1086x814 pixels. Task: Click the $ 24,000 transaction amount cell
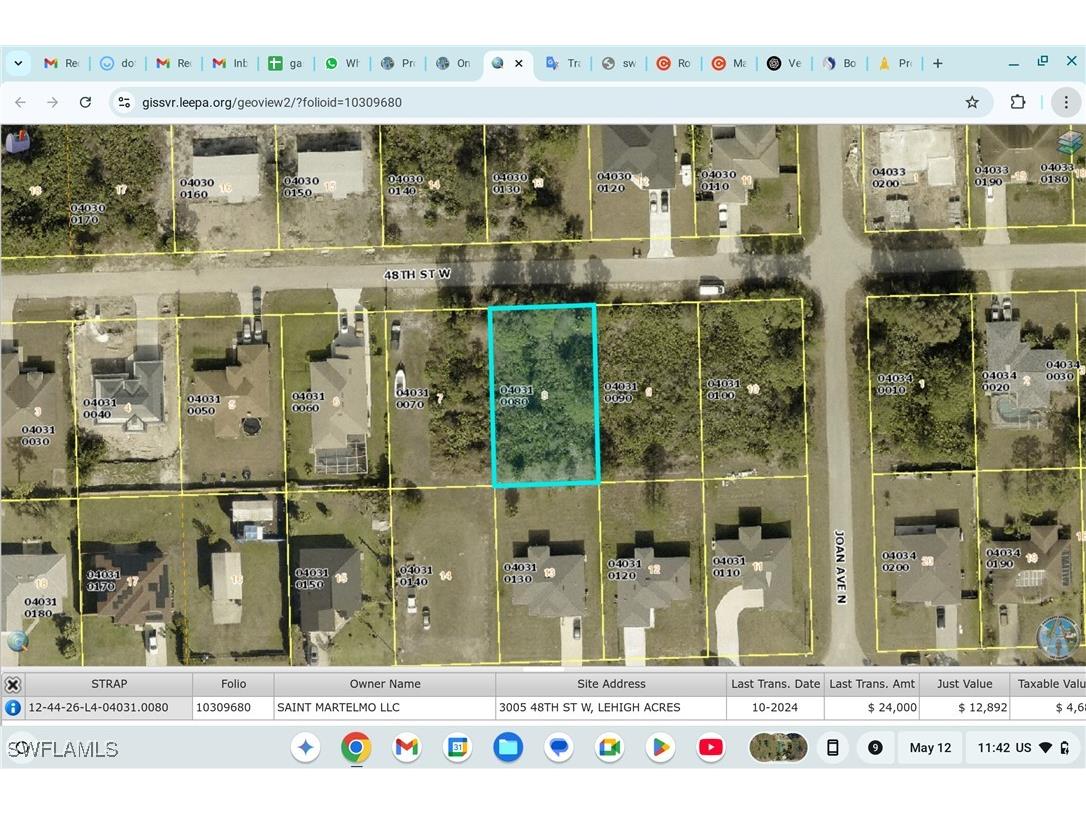pyautogui.click(x=872, y=707)
